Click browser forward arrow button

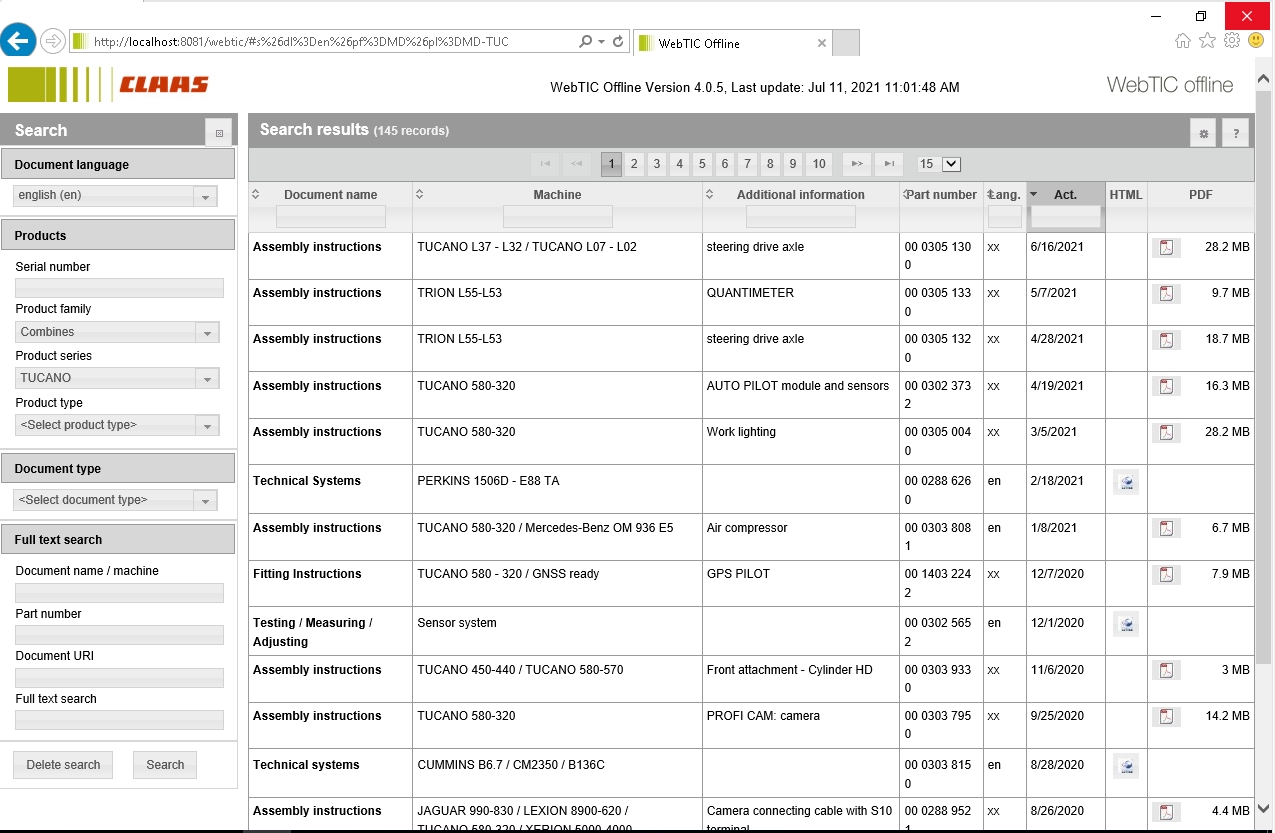53,41
